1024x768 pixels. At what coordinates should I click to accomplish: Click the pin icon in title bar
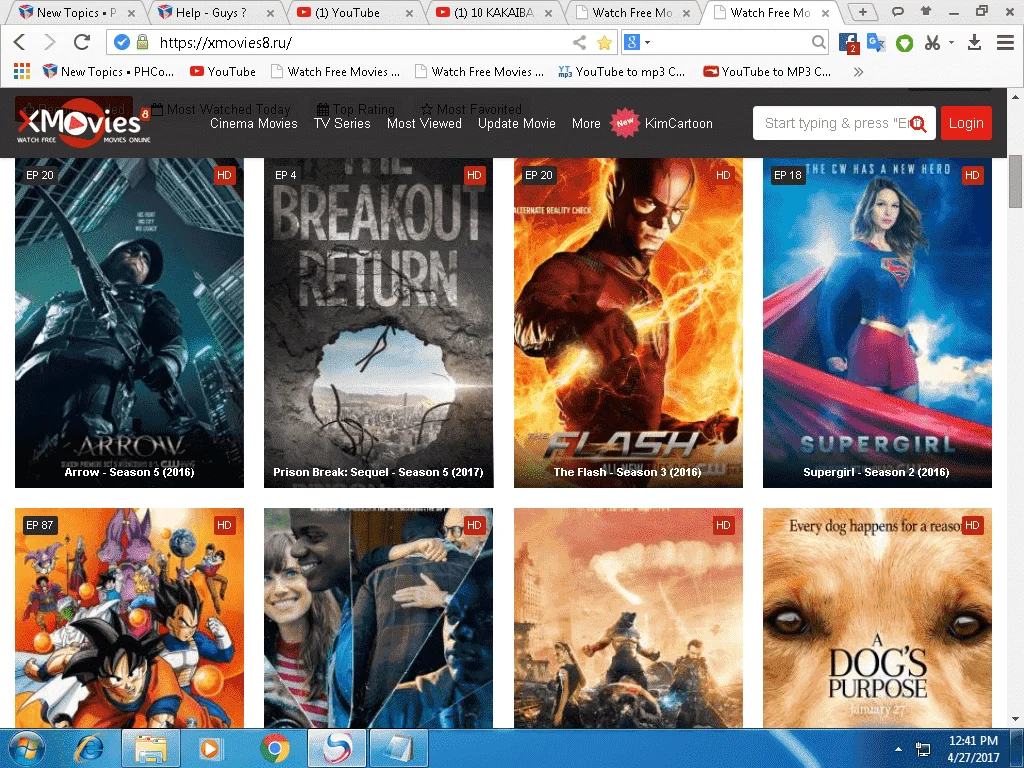tap(925, 11)
